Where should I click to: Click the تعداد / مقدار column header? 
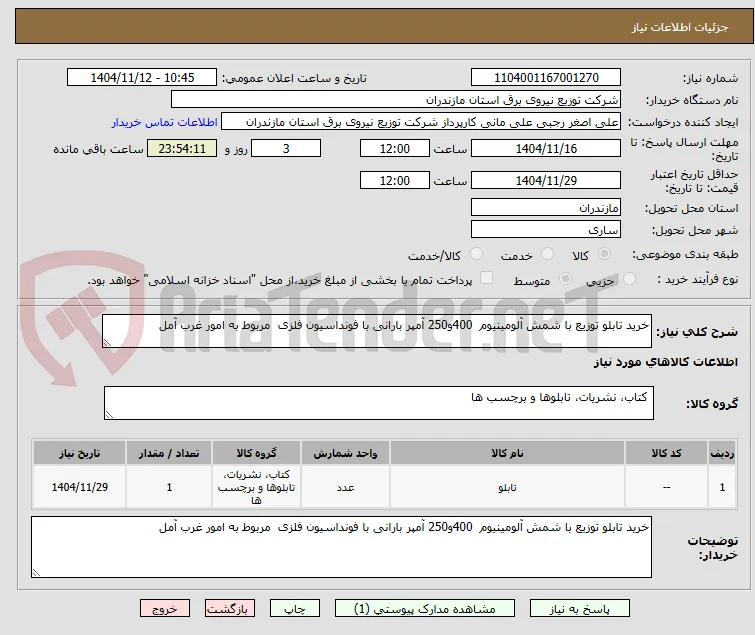click(169, 453)
